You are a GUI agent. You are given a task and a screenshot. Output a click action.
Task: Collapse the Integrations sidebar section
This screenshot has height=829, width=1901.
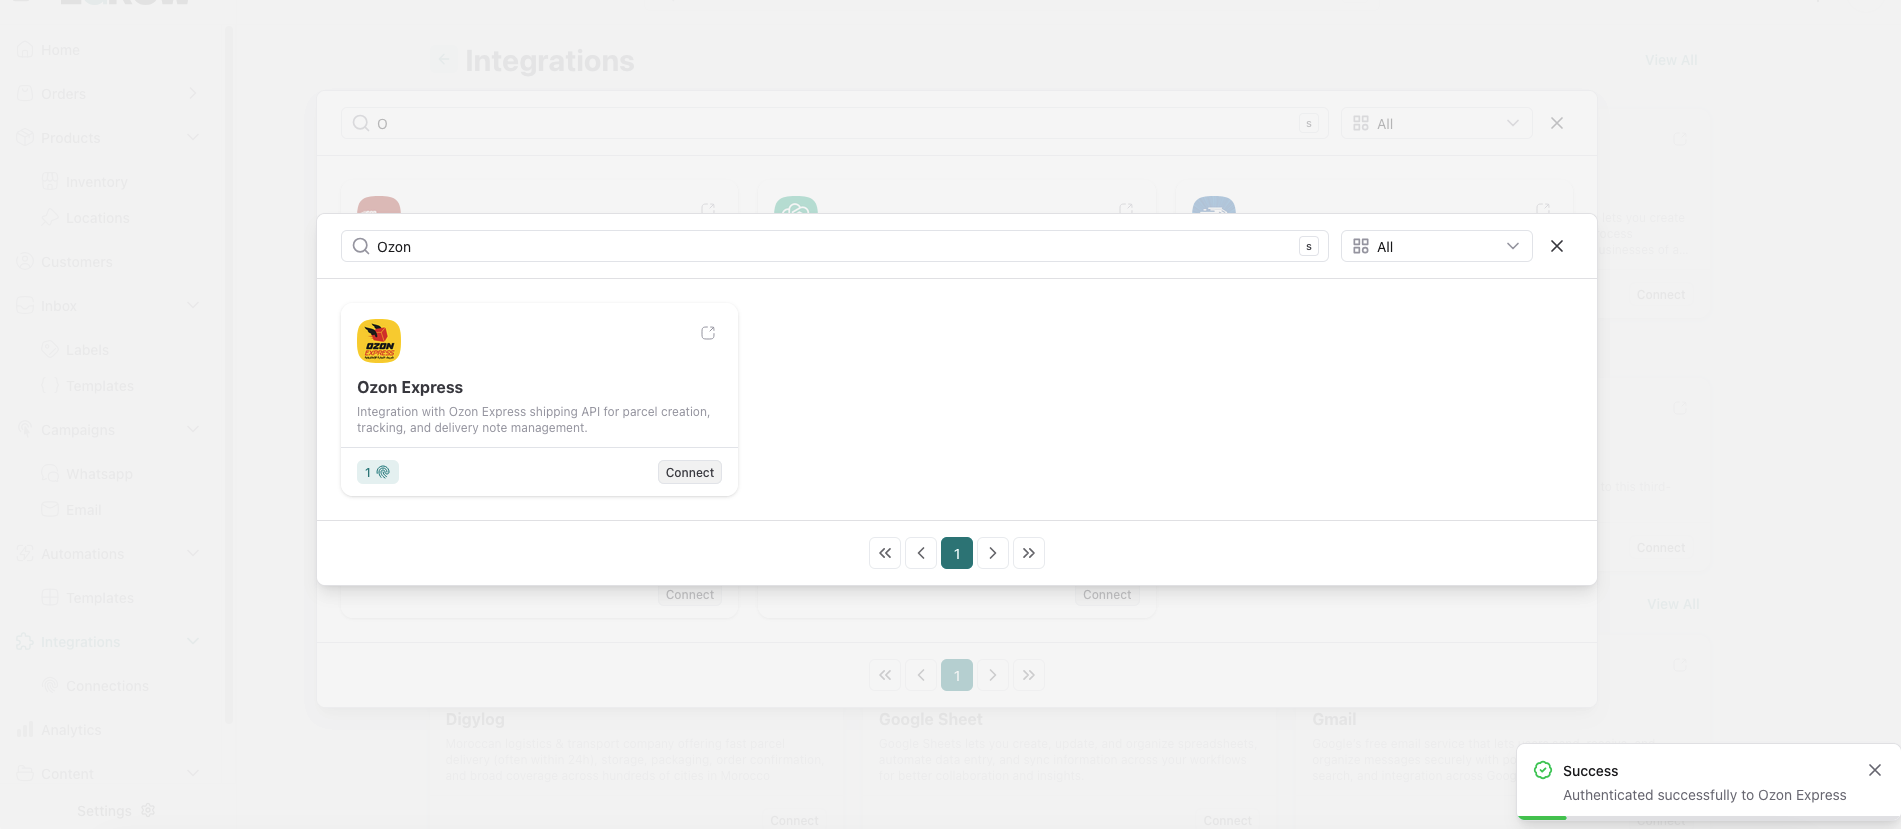(x=193, y=642)
